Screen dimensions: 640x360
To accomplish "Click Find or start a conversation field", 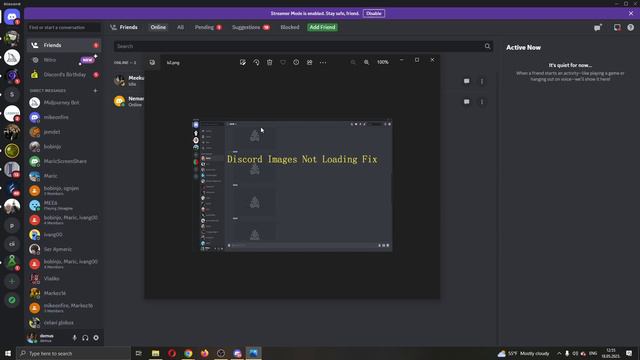I will (x=64, y=27).
